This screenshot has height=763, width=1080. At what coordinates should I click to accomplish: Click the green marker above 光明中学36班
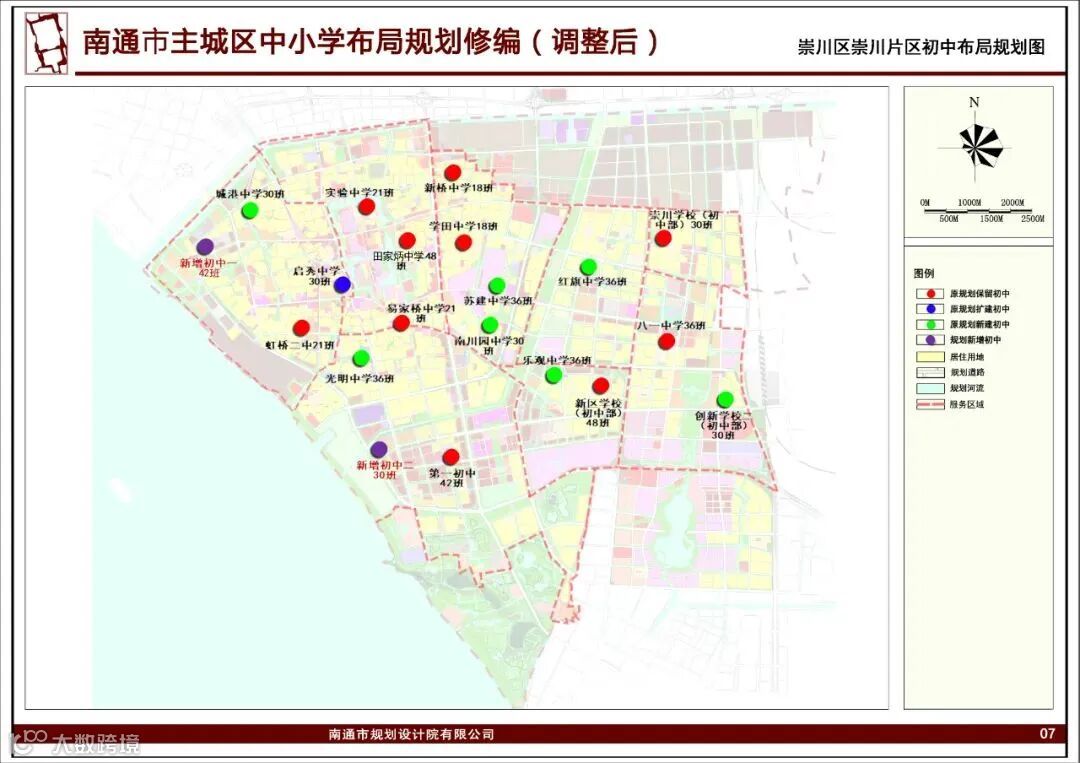tap(361, 358)
